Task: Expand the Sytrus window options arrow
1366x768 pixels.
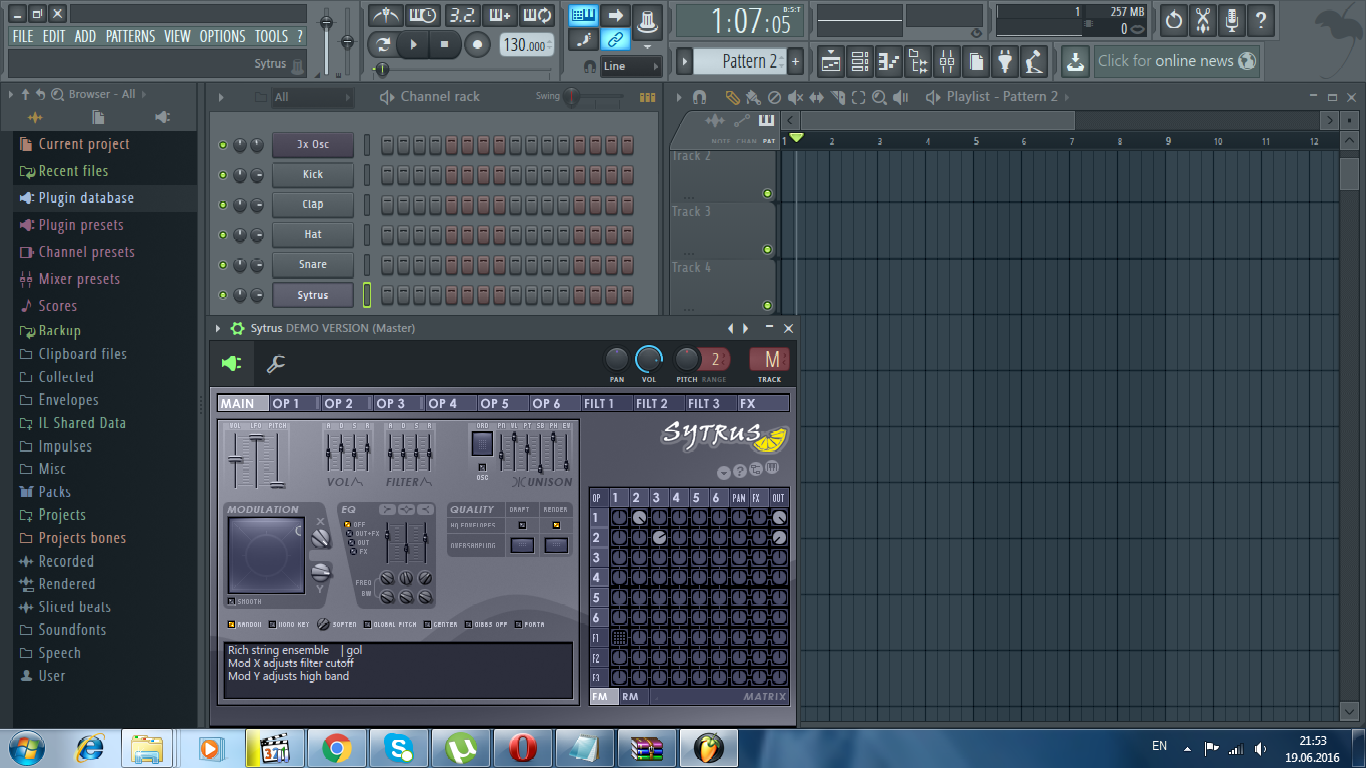Action: tap(218, 328)
